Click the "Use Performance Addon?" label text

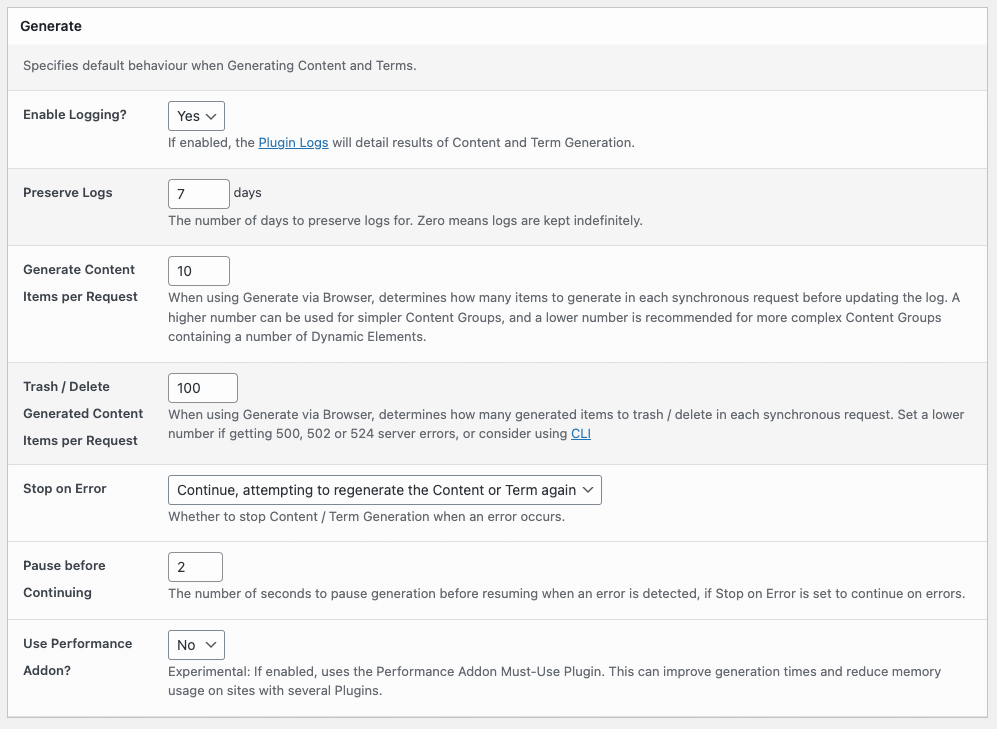coord(77,657)
